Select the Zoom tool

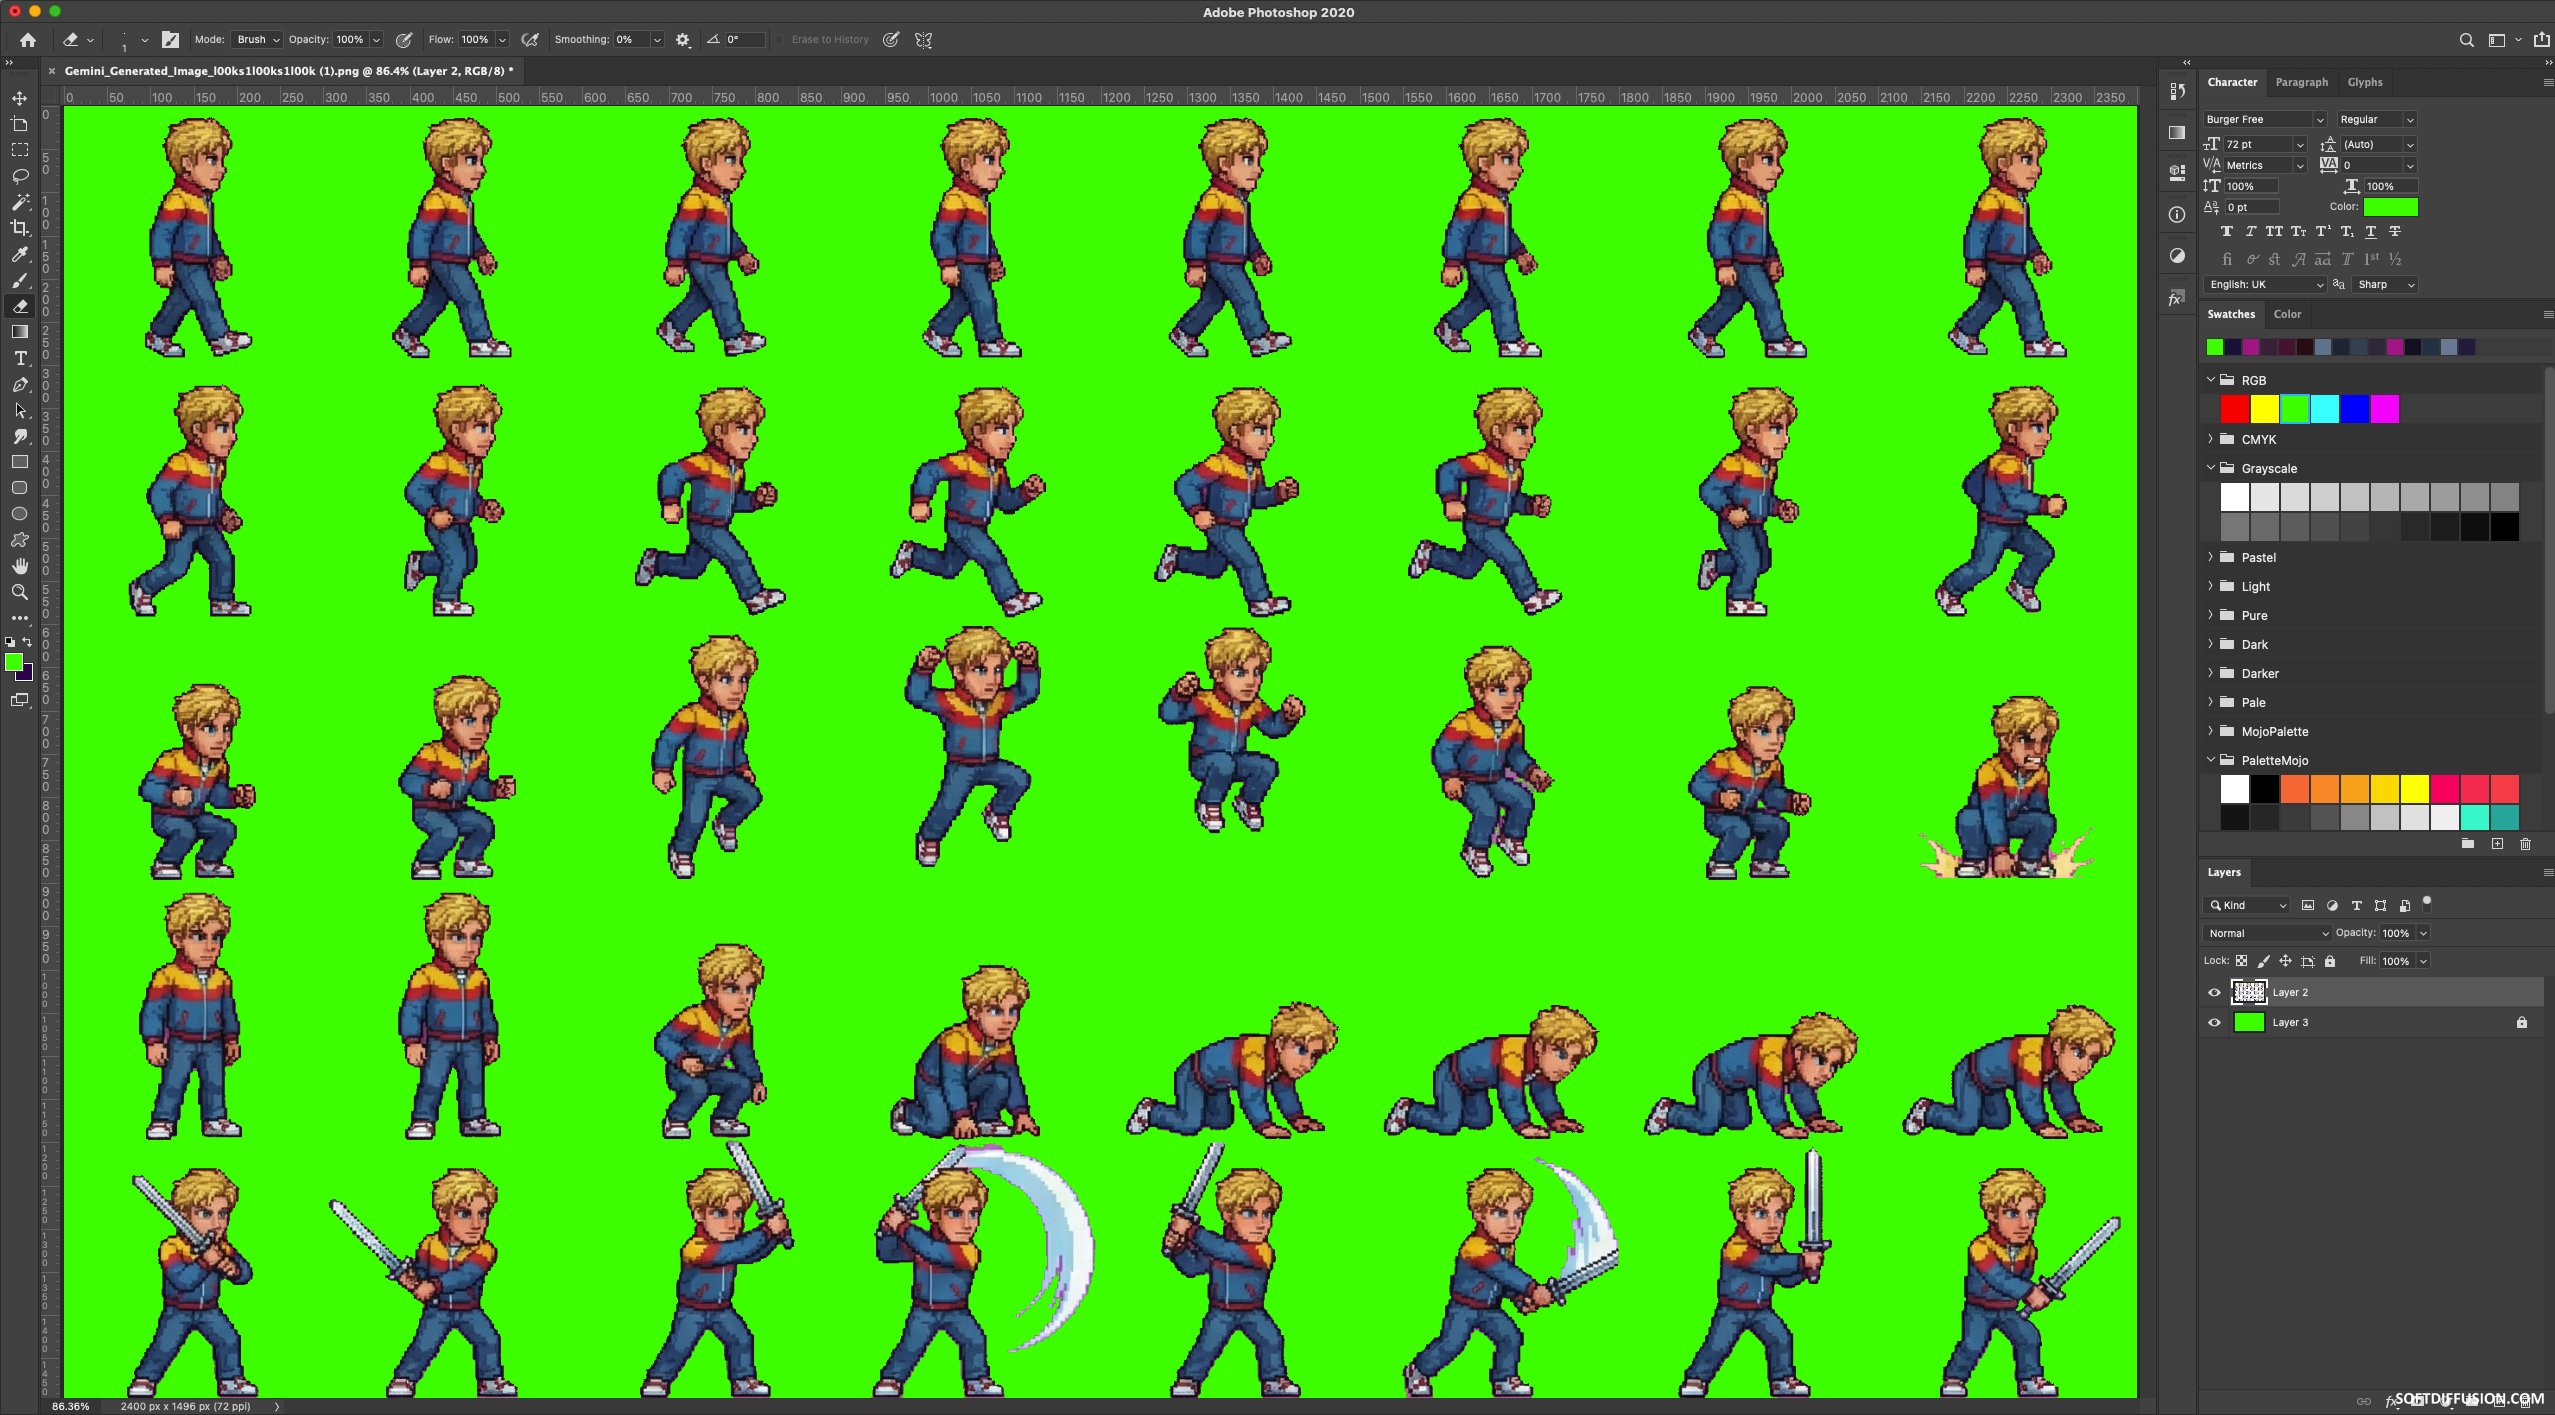(19, 592)
